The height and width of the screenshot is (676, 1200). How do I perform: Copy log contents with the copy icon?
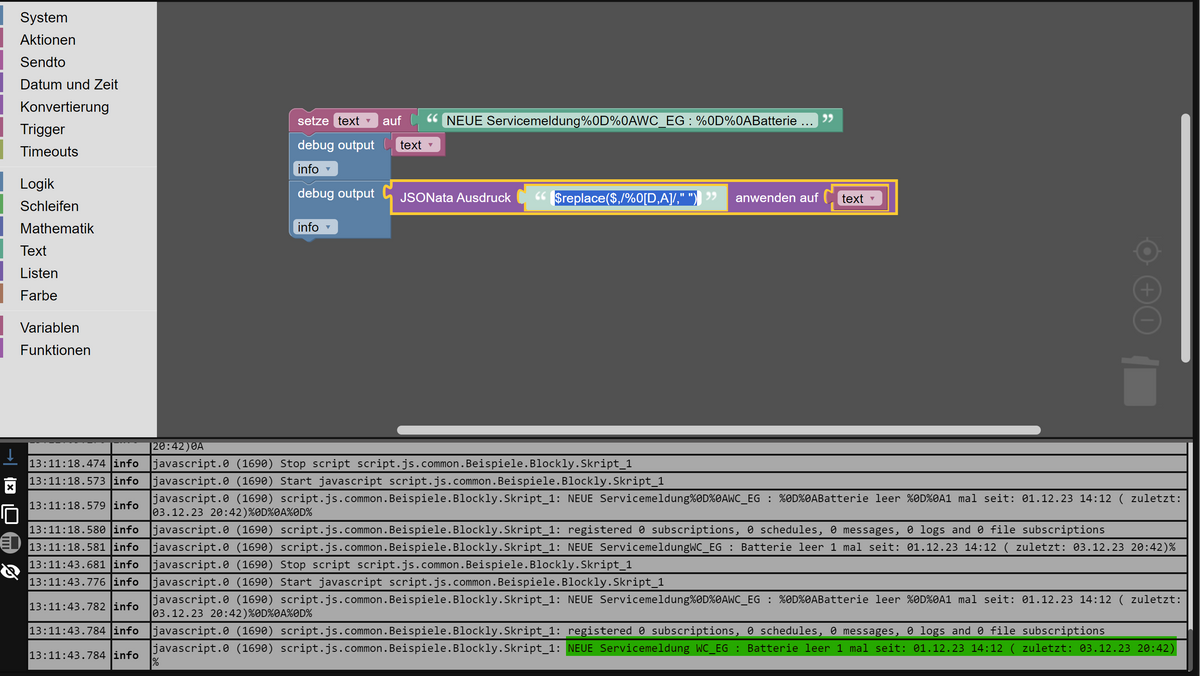[x=10, y=515]
